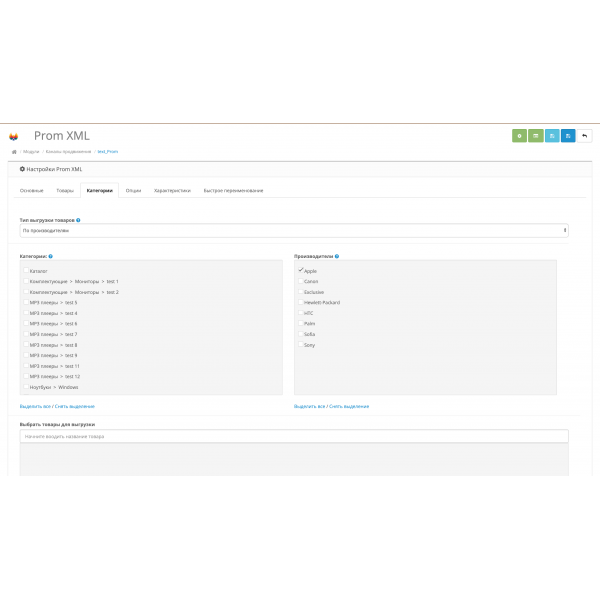600x600 pixels.
Task: Check the Exclusive manufacturer checkbox
Action: tap(301, 292)
